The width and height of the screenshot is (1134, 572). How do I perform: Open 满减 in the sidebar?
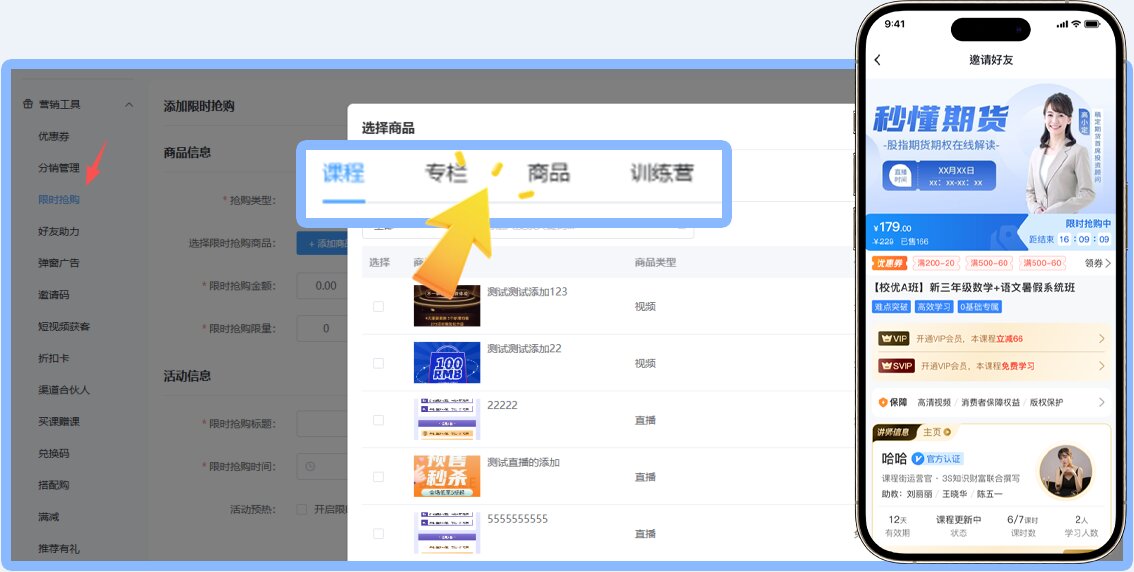49,517
